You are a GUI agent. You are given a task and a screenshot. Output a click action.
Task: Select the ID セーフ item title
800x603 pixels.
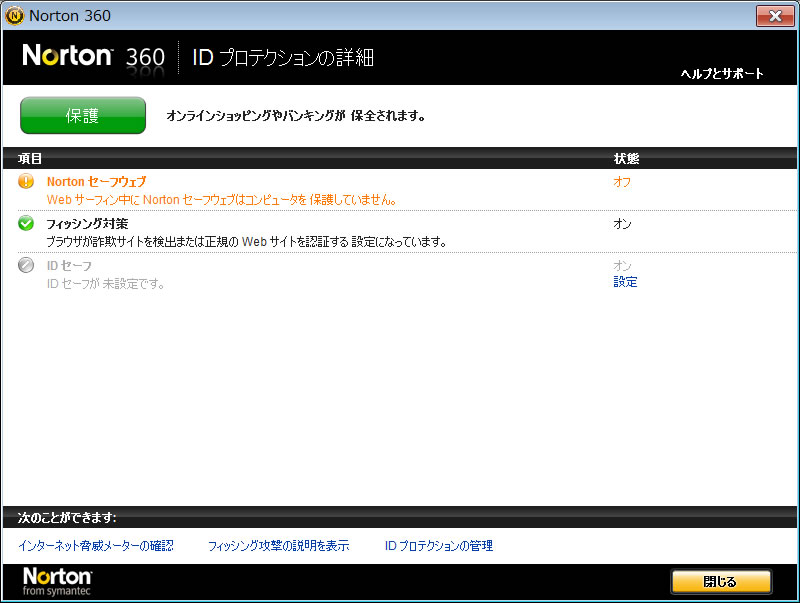point(69,266)
